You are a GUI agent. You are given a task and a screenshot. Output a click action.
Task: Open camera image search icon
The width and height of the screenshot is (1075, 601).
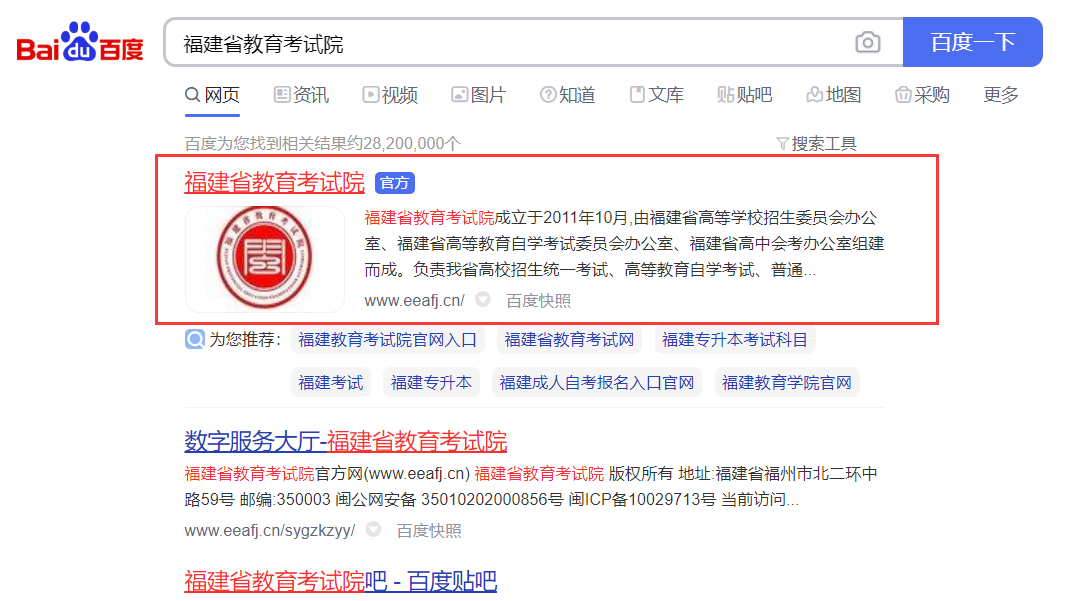pyautogui.click(x=867, y=42)
